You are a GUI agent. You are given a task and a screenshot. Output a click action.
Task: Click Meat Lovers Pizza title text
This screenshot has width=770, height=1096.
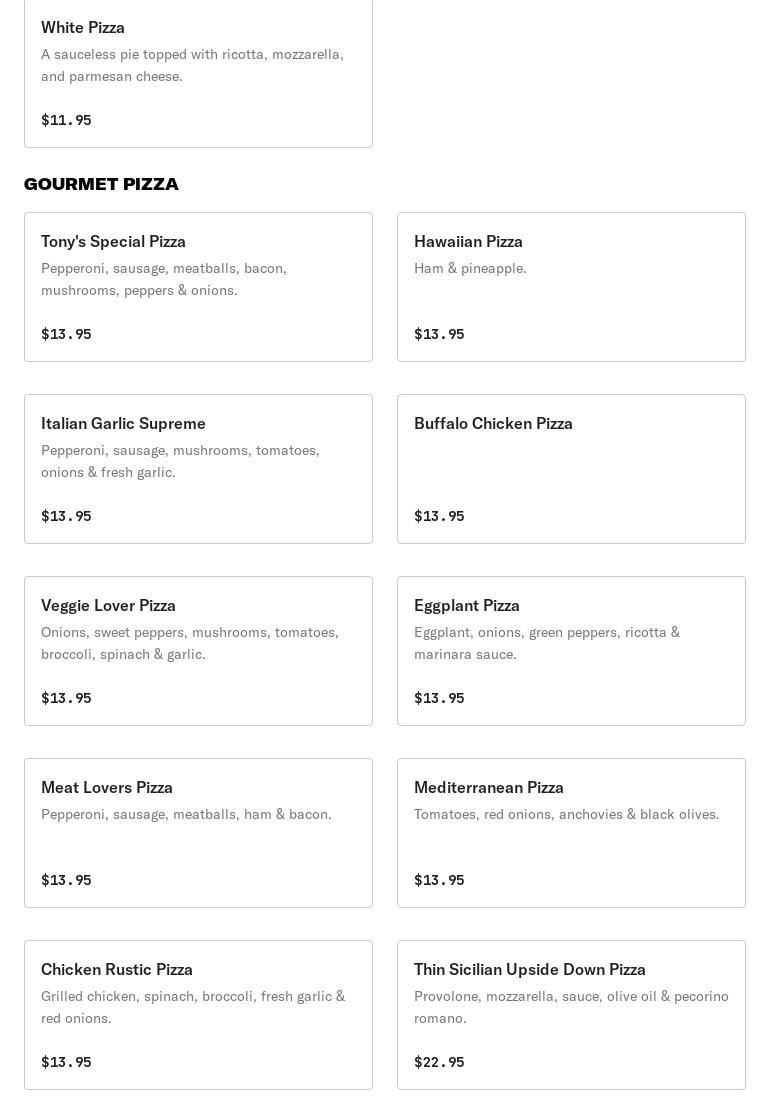pyautogui.click(x=107, y=787)
